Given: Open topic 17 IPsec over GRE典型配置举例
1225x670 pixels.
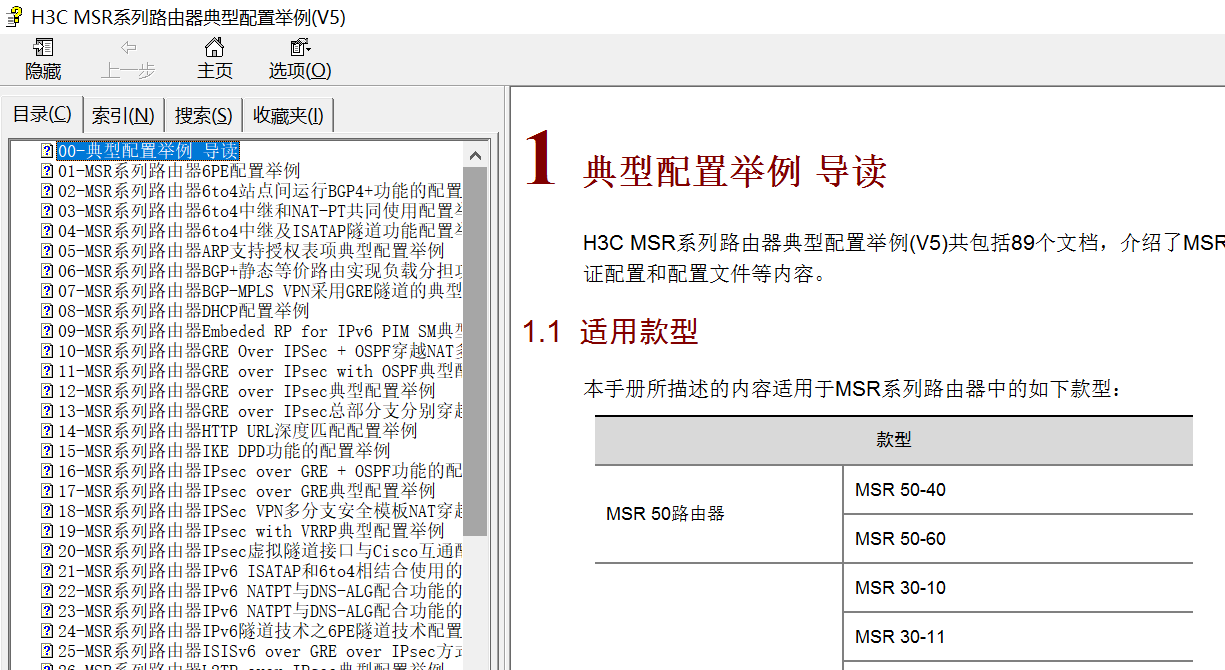Looking at the screenshot, I should point(246,491).
